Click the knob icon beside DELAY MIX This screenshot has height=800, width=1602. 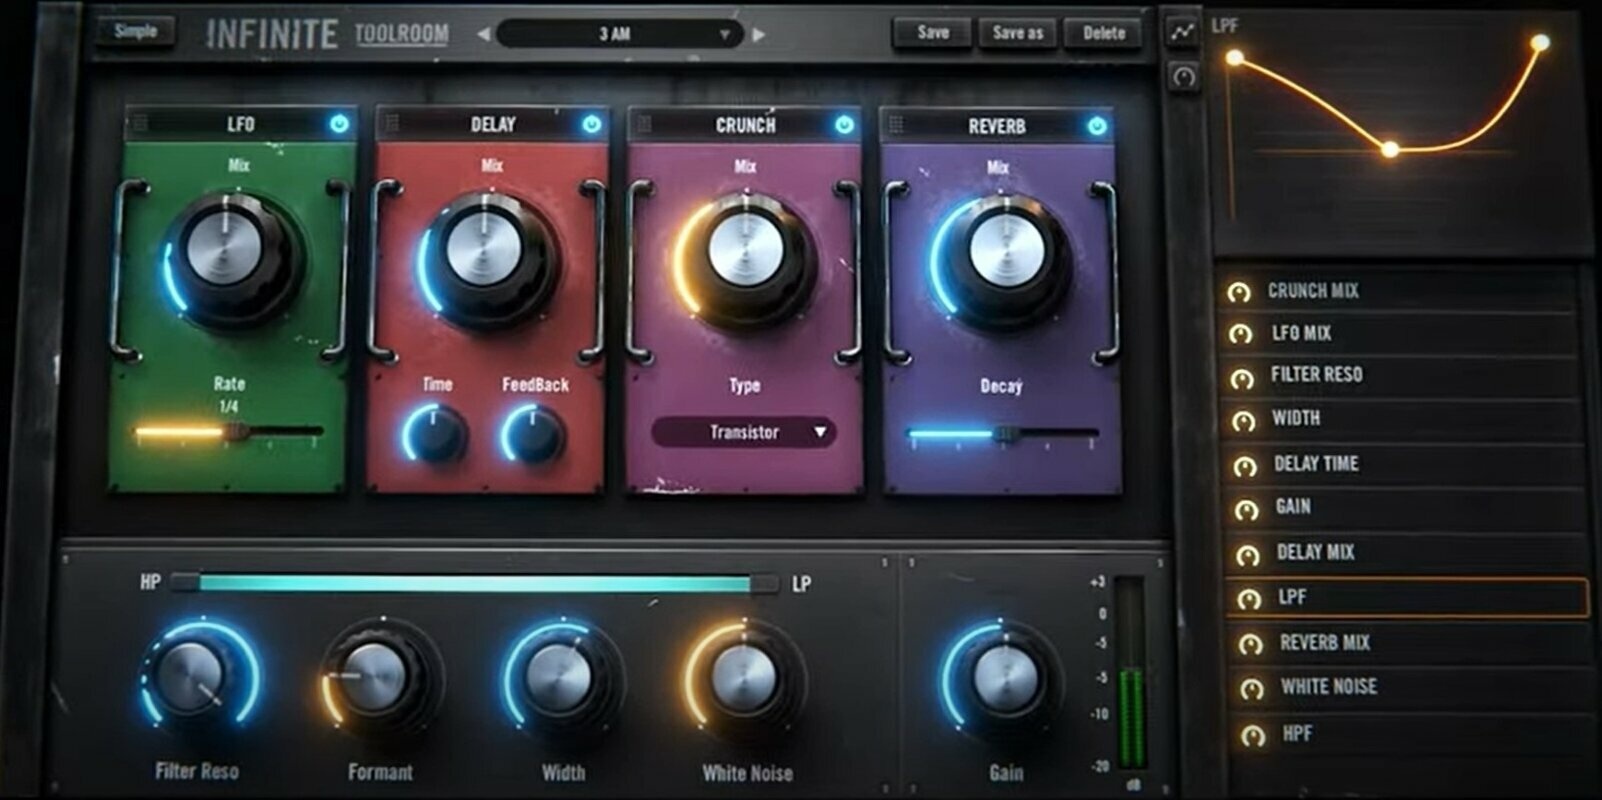pyautogui.click(x=1247, y=555)
